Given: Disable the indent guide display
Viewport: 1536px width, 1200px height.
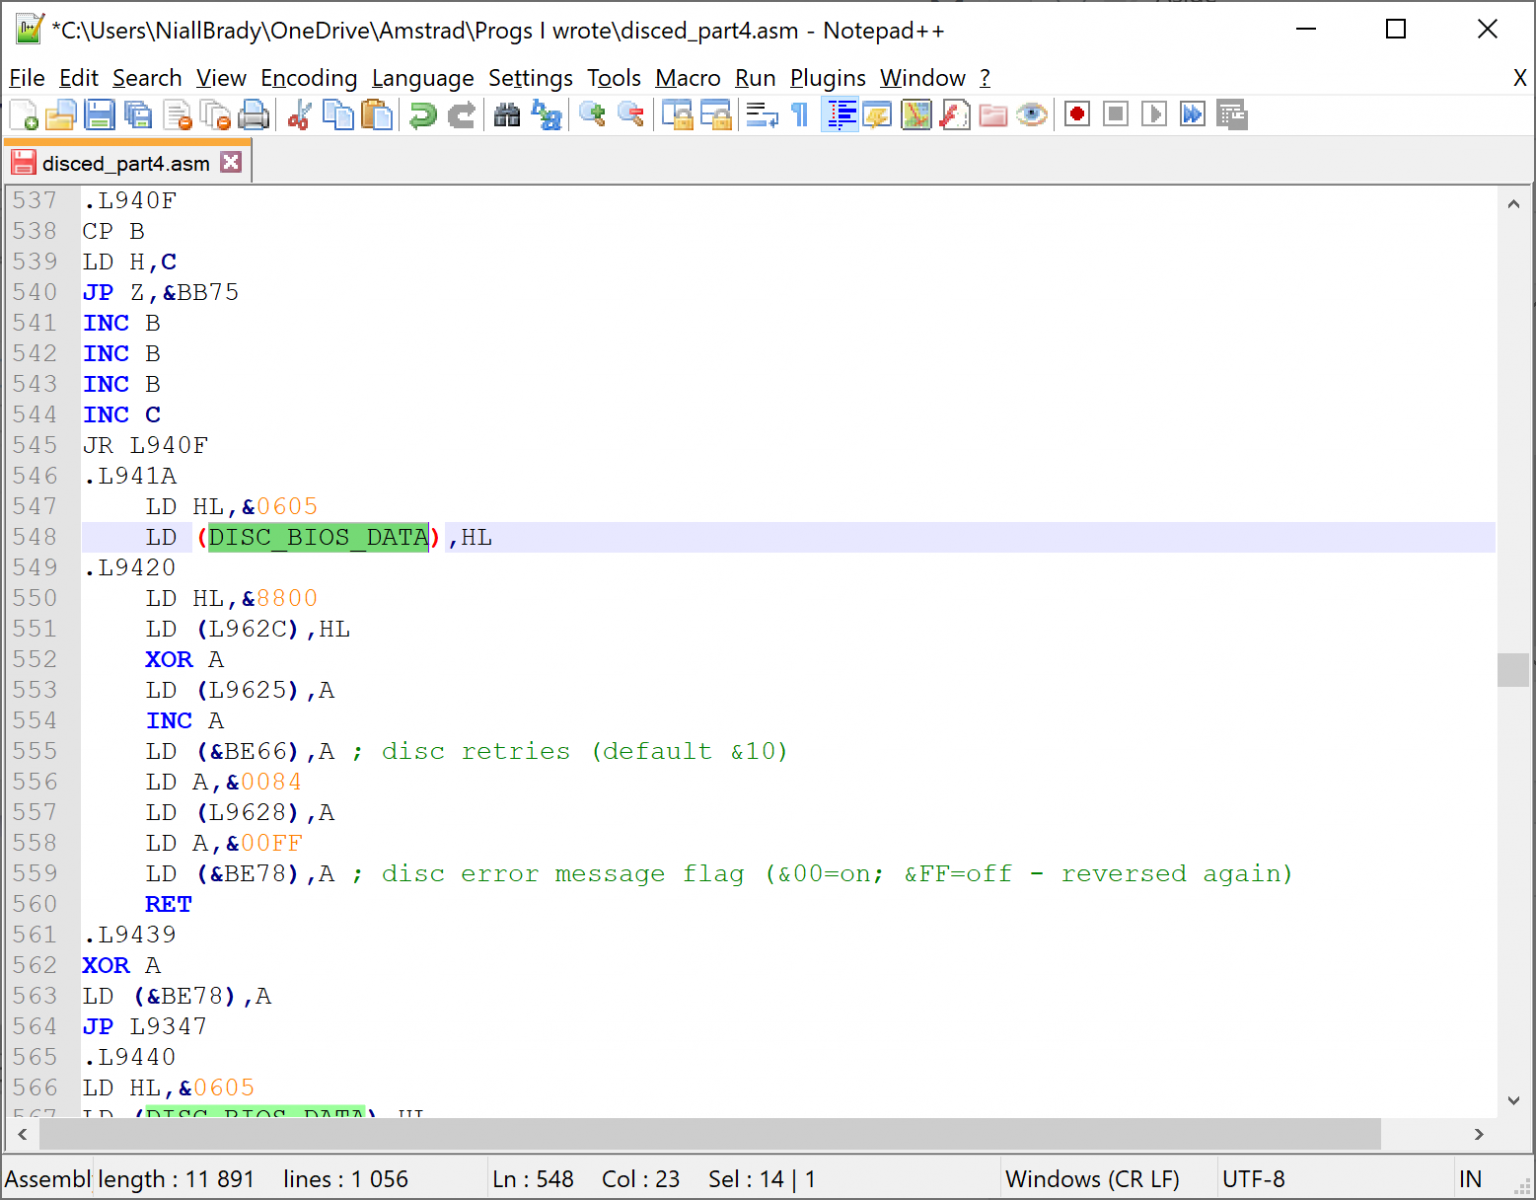Looking at the screenshot, I should tap(841, 114).
